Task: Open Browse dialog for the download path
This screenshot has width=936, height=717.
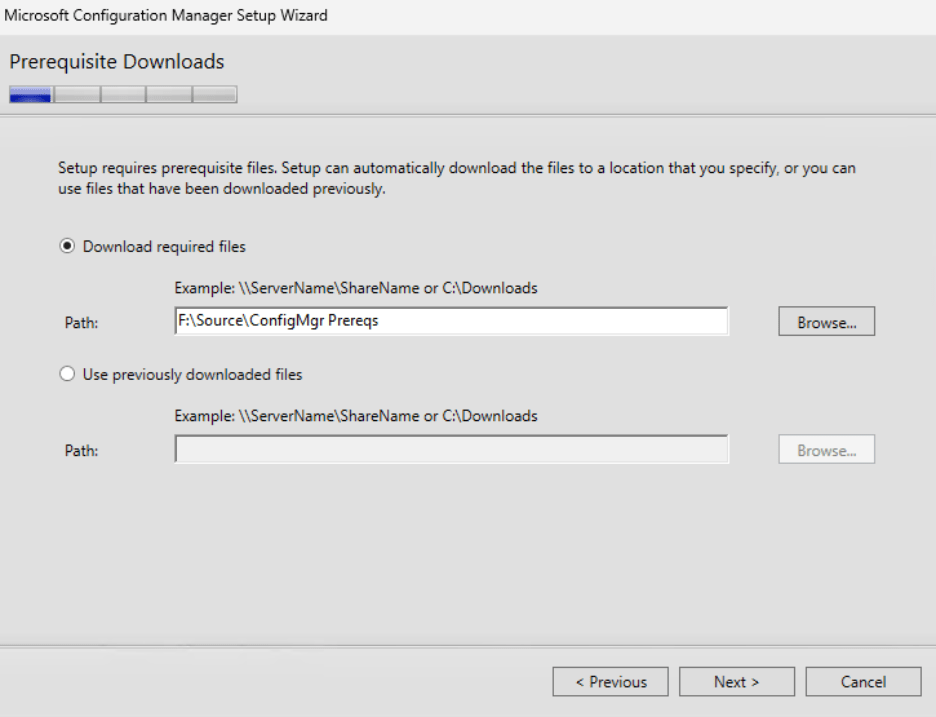Action: [825, 320]
